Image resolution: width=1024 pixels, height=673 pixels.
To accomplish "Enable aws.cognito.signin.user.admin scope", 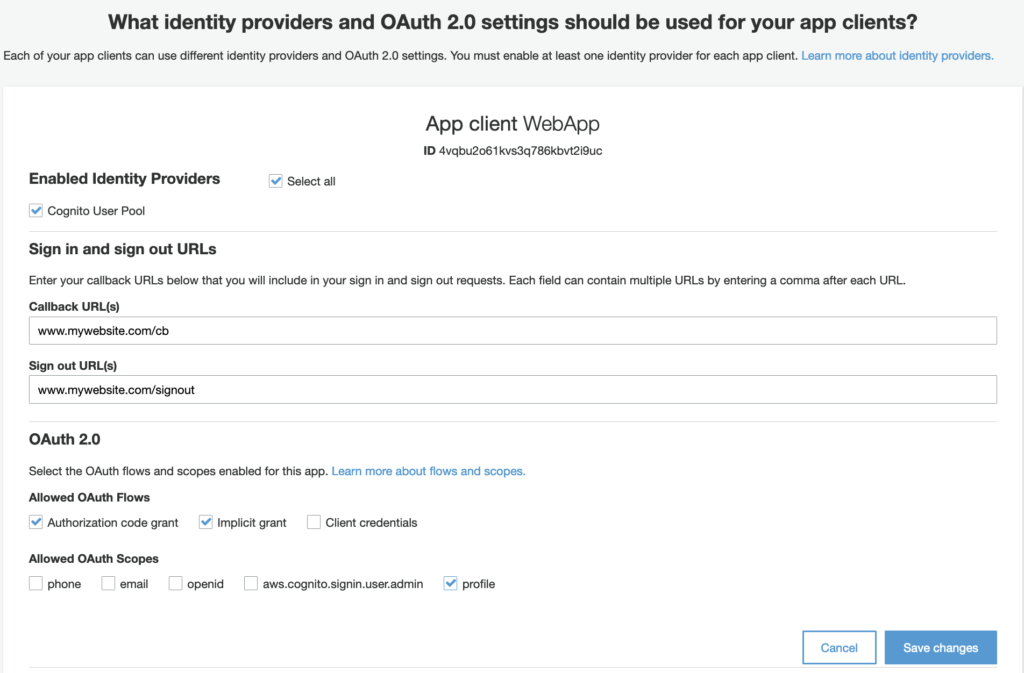I will coord(251,583).
